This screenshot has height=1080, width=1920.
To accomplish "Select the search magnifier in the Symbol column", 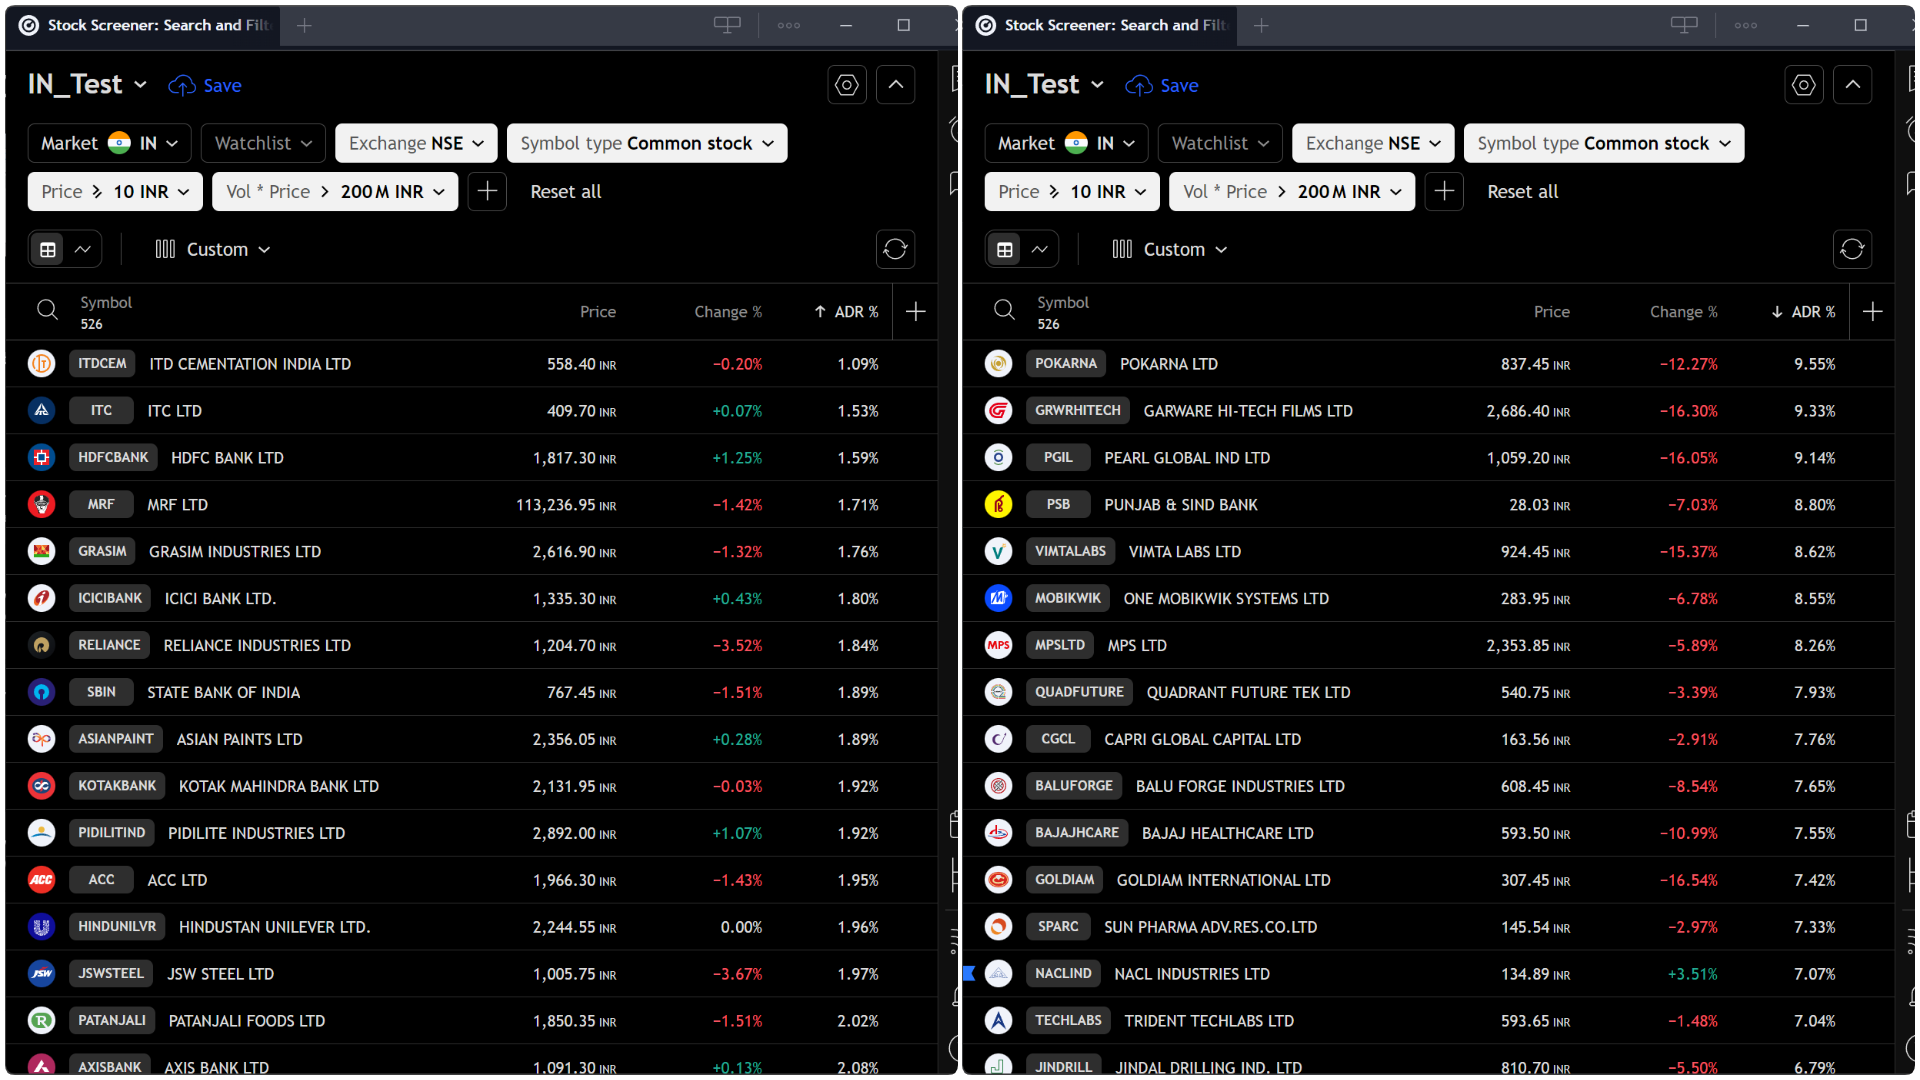I will [47, 310].
